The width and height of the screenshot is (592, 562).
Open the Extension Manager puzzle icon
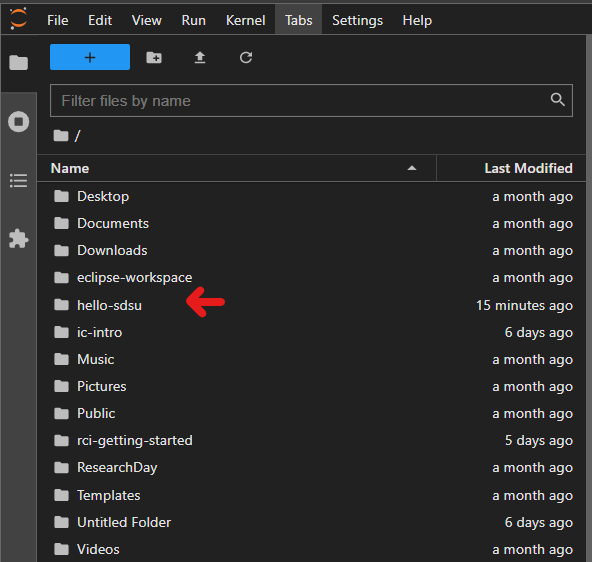point(18,239)
